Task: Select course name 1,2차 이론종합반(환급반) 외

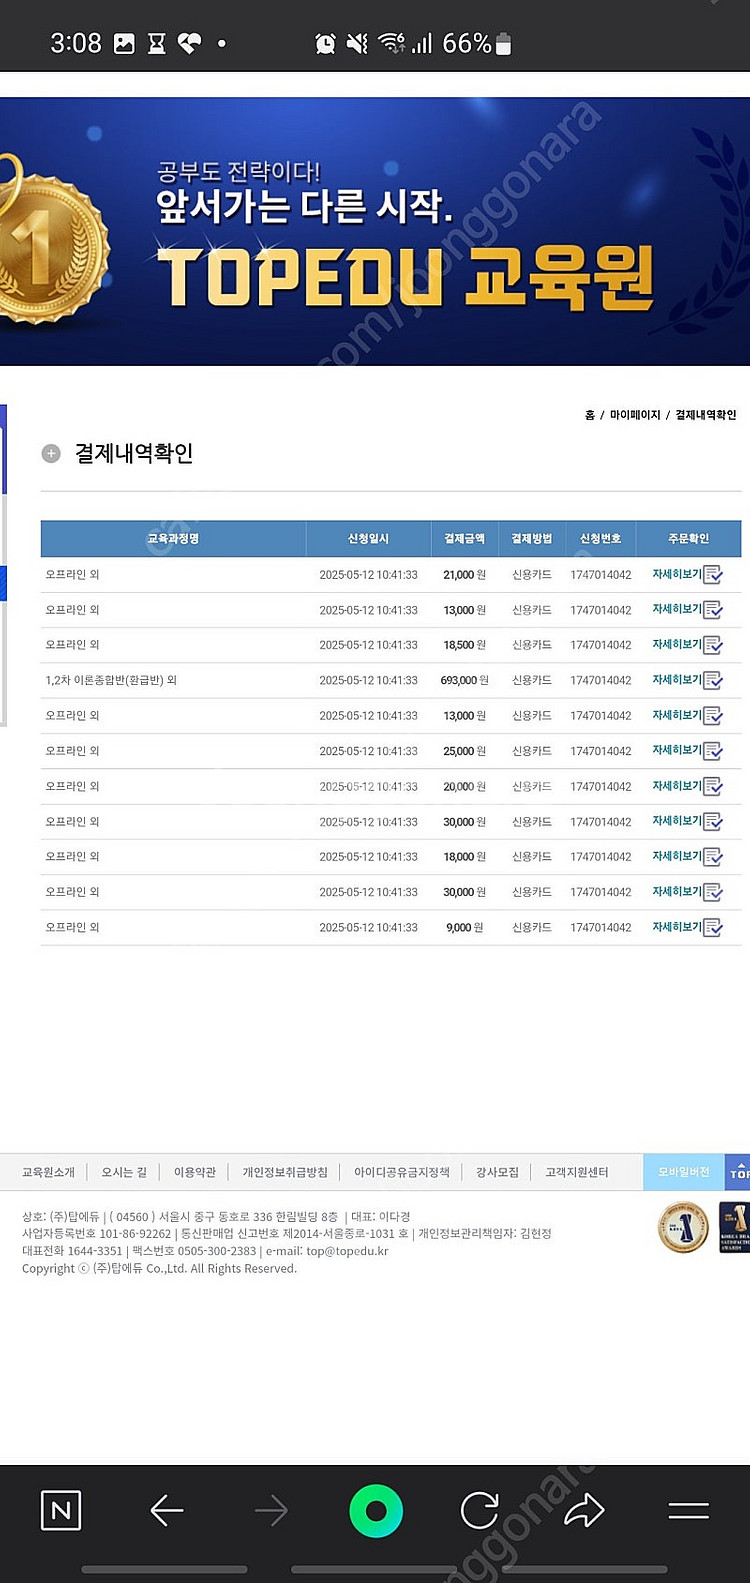Action: click(x=111, y=680)
